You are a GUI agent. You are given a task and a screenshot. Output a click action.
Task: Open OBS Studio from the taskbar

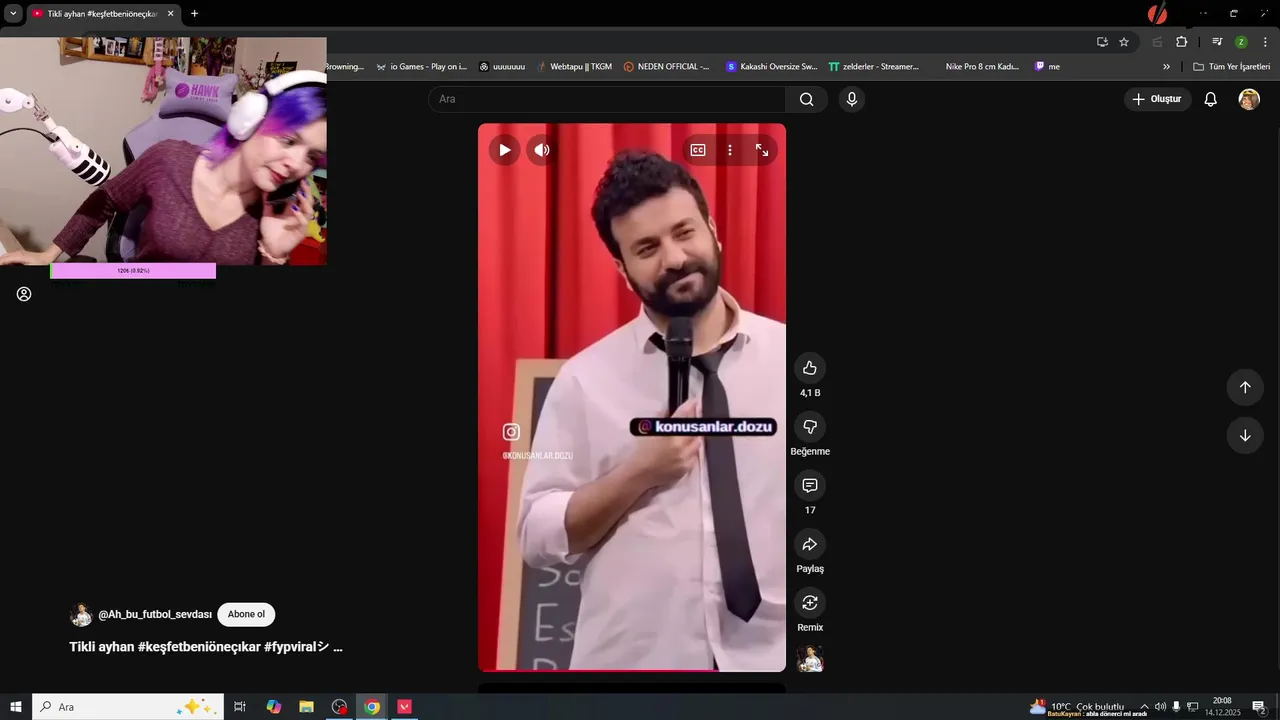339,707
